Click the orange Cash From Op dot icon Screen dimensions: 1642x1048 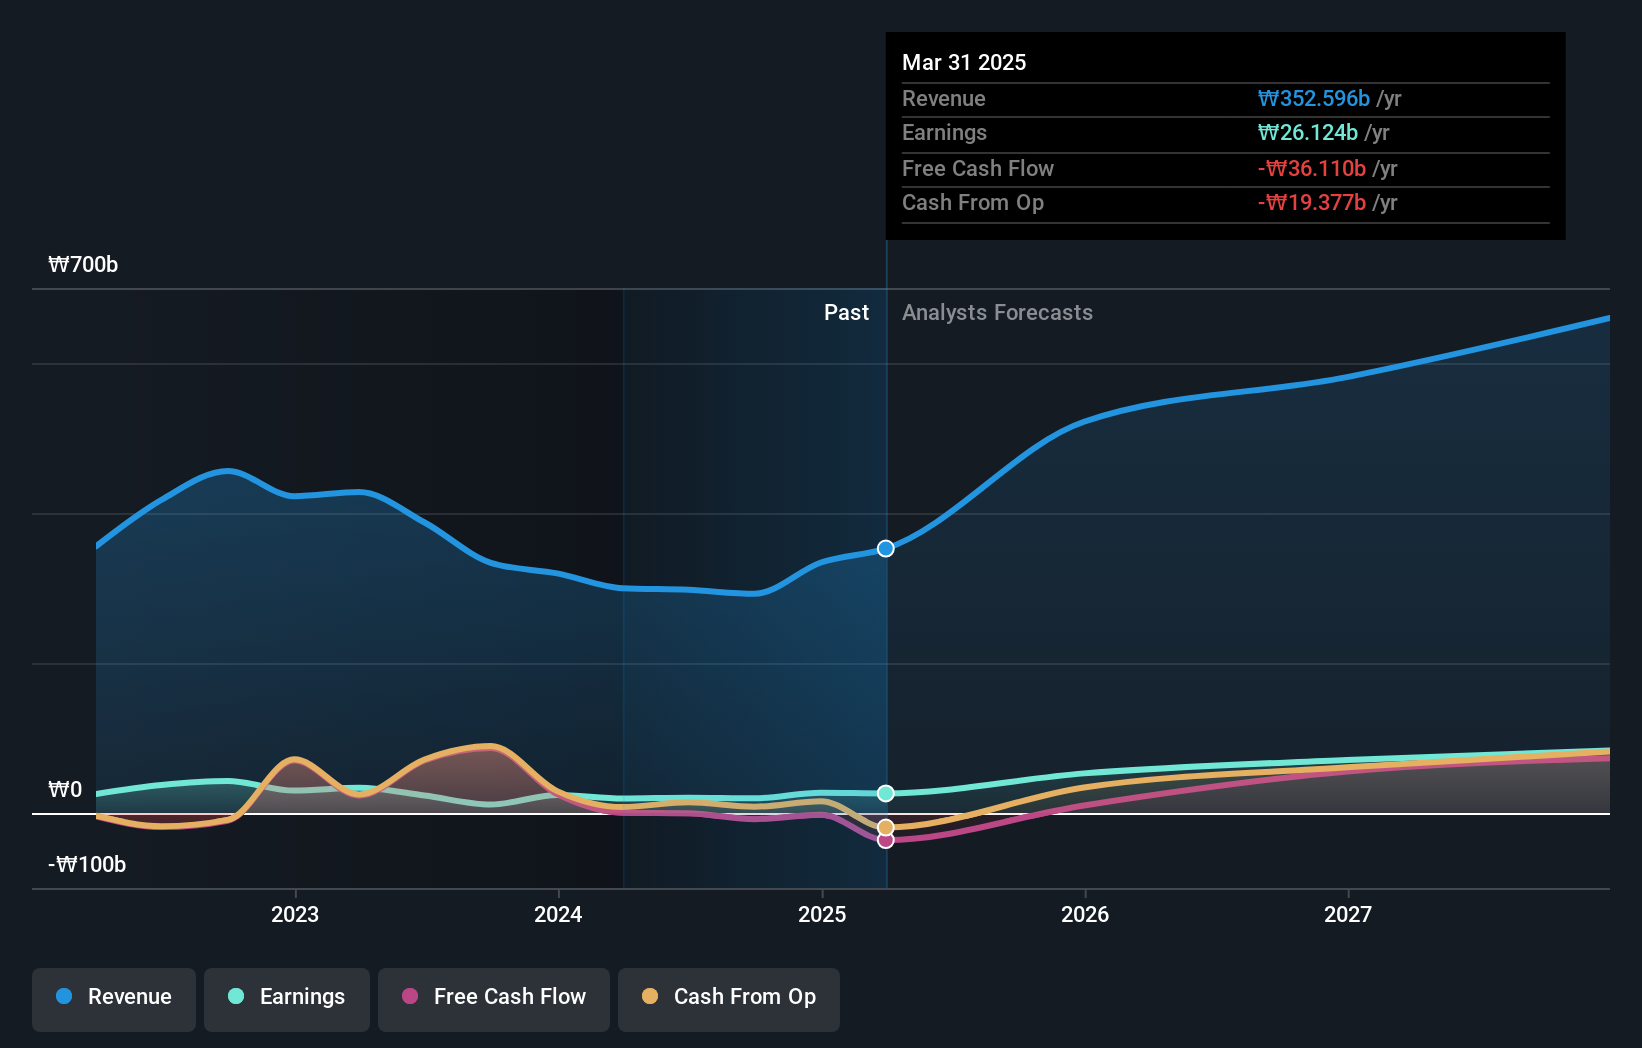(651, 997)
